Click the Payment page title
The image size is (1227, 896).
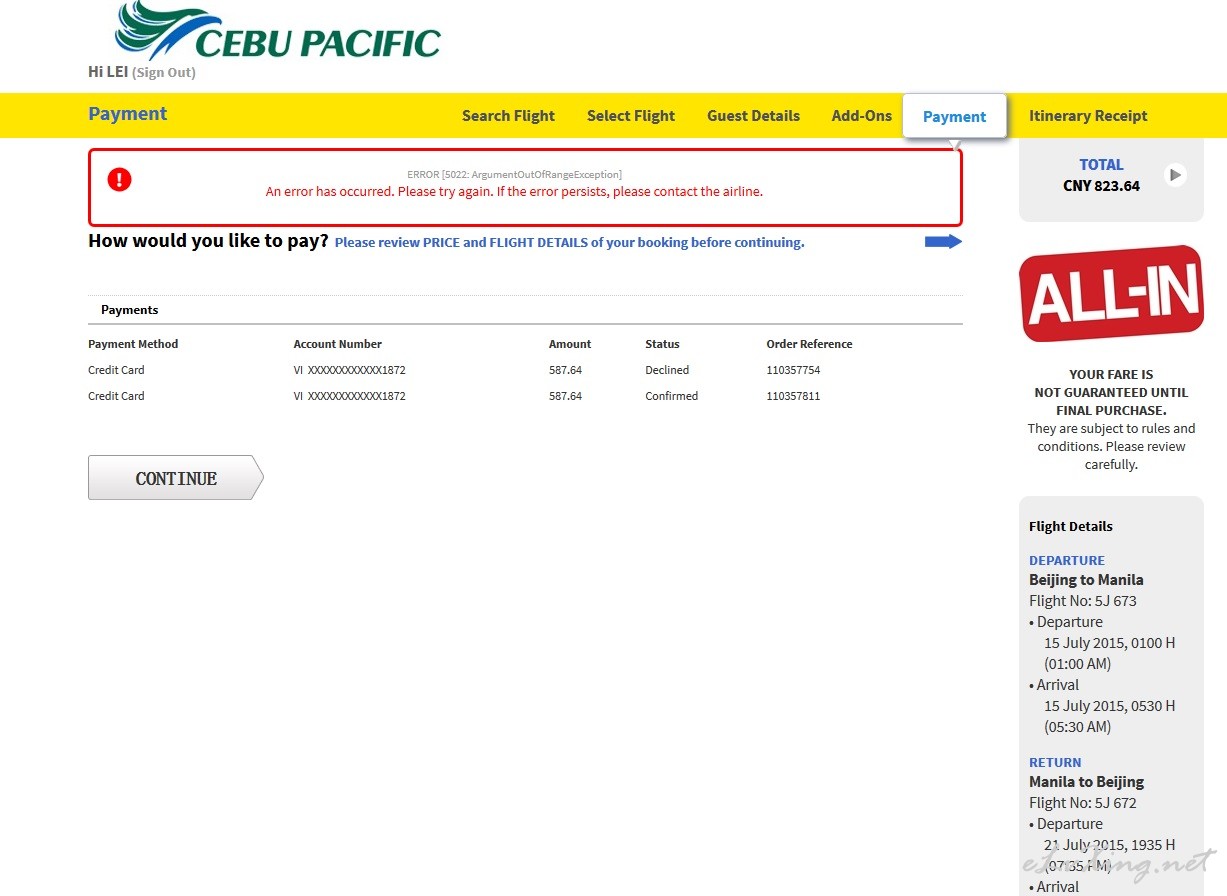tap(128, 114)
